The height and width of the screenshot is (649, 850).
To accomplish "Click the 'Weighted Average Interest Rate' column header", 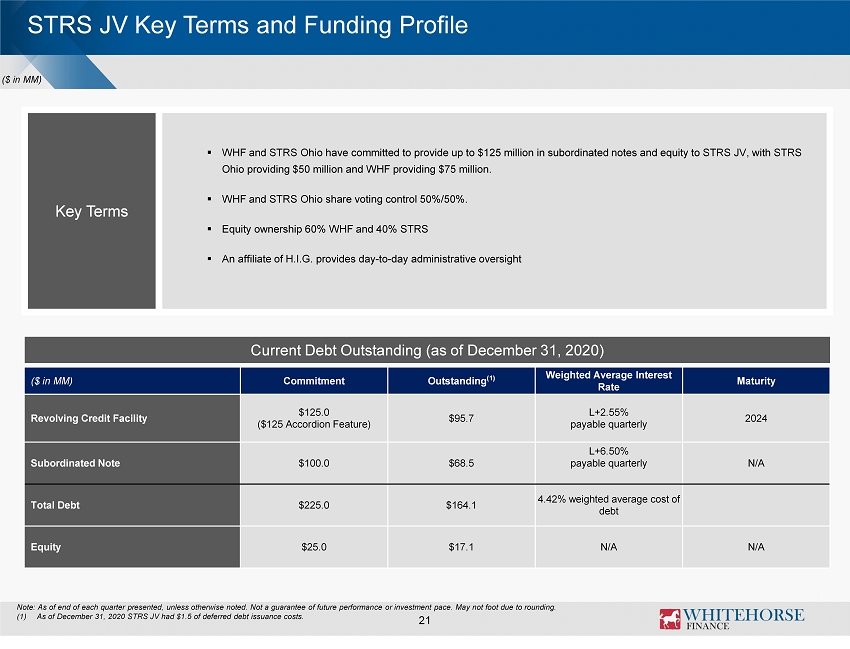I will click(x=609, y=381).
